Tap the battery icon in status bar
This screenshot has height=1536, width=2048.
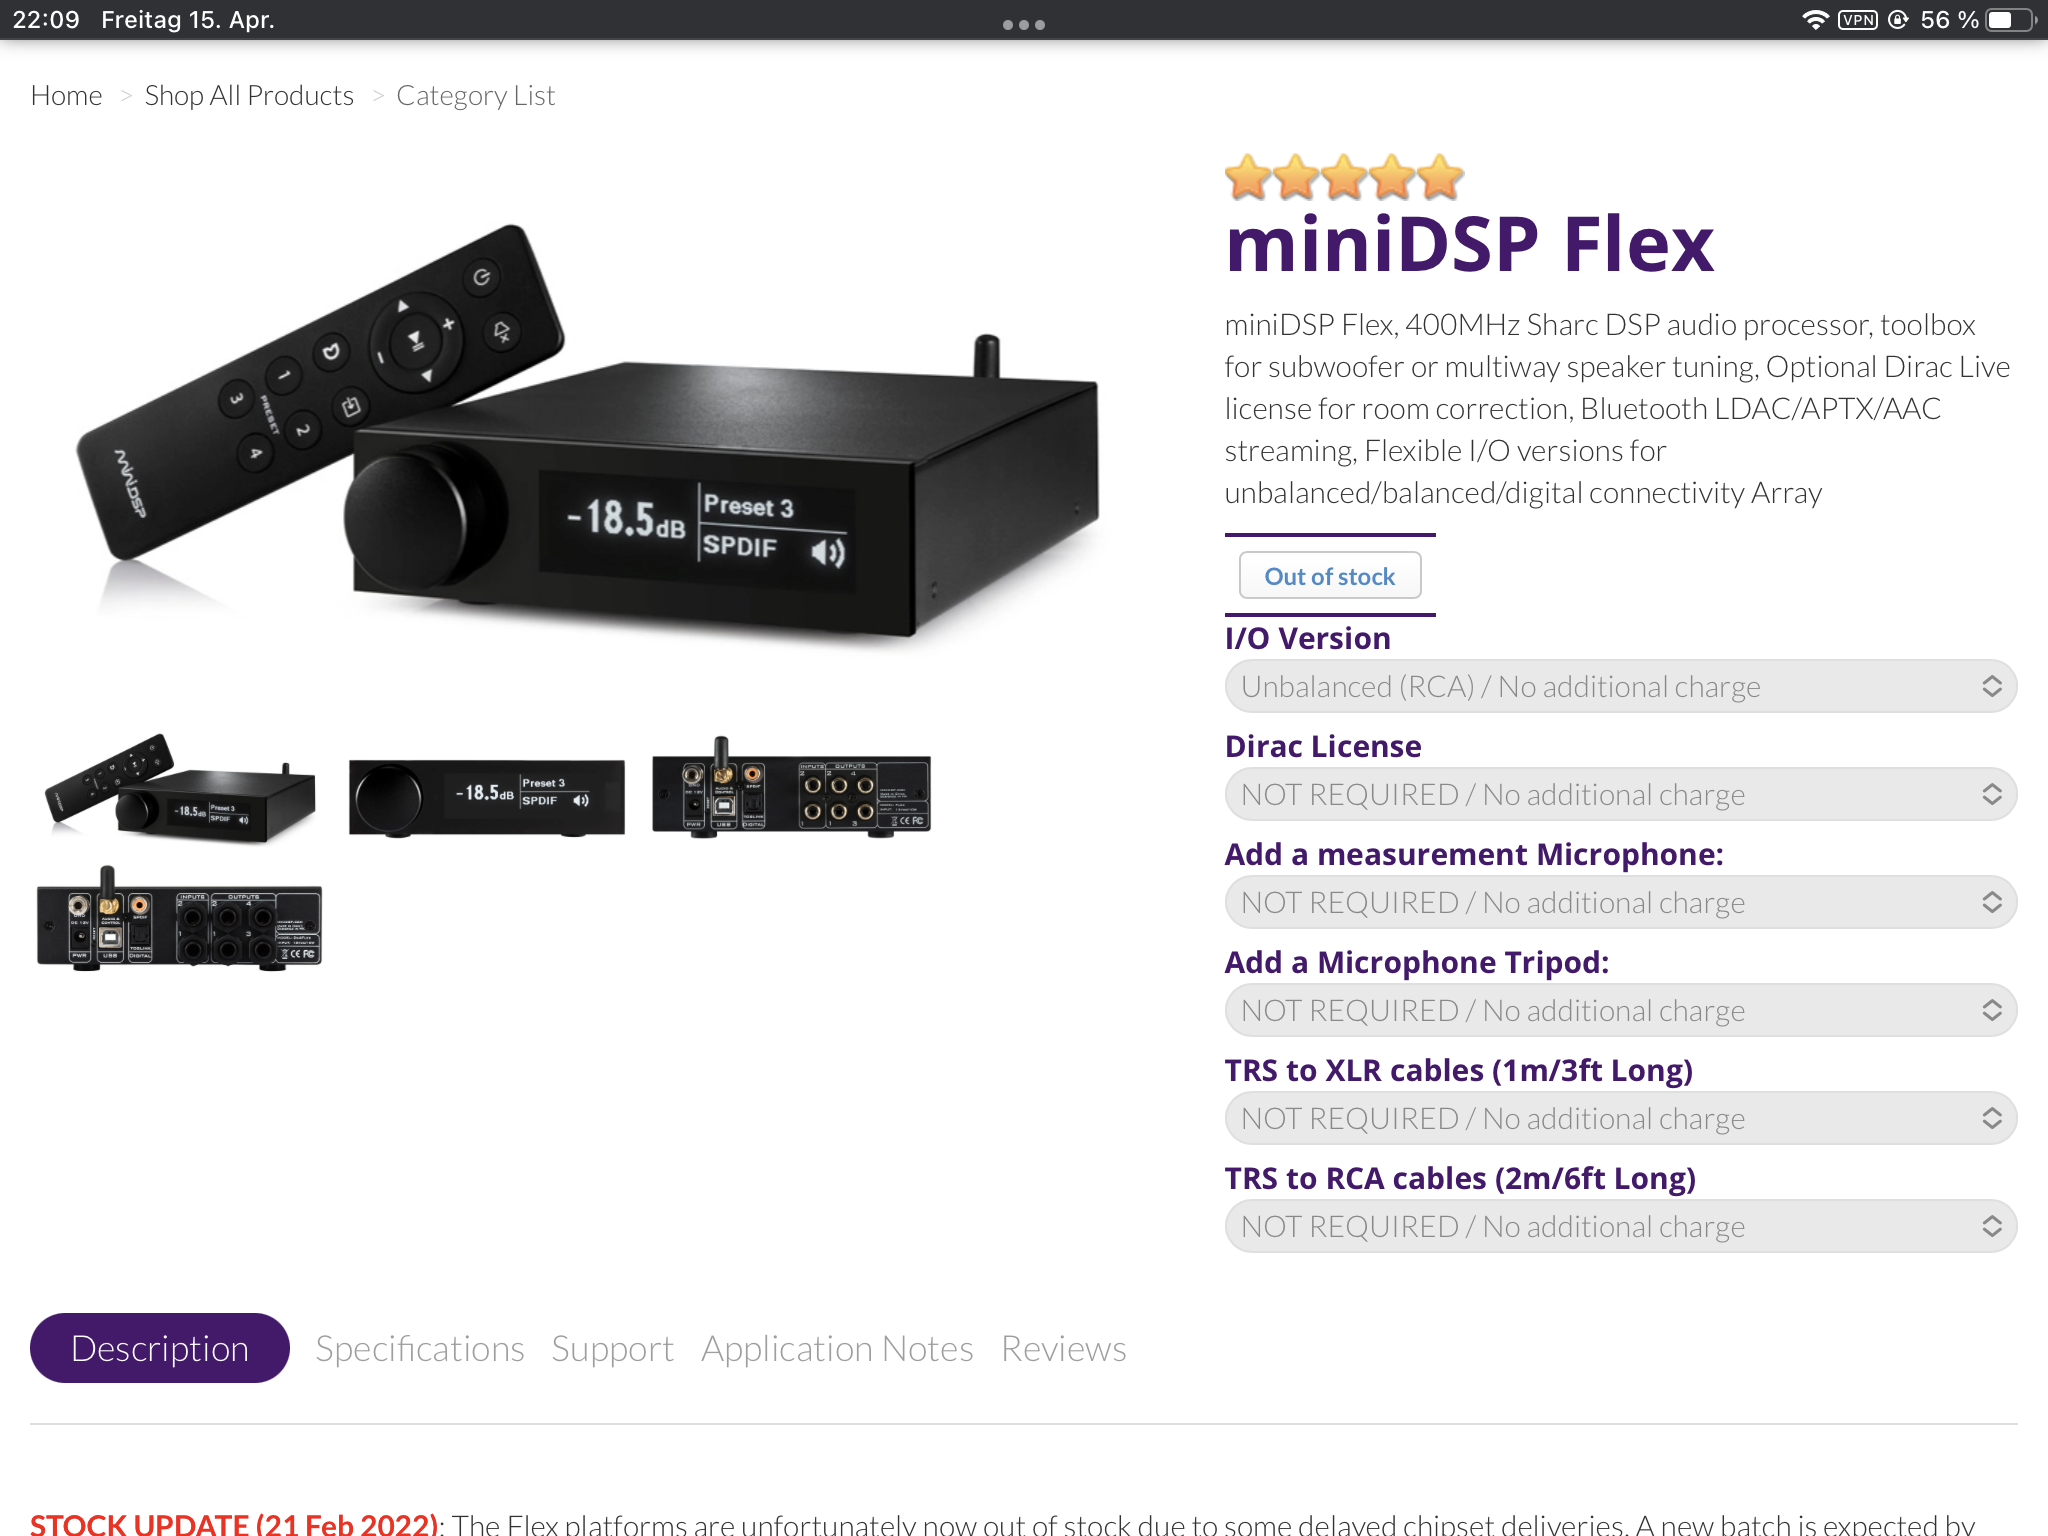point(2012,20)
